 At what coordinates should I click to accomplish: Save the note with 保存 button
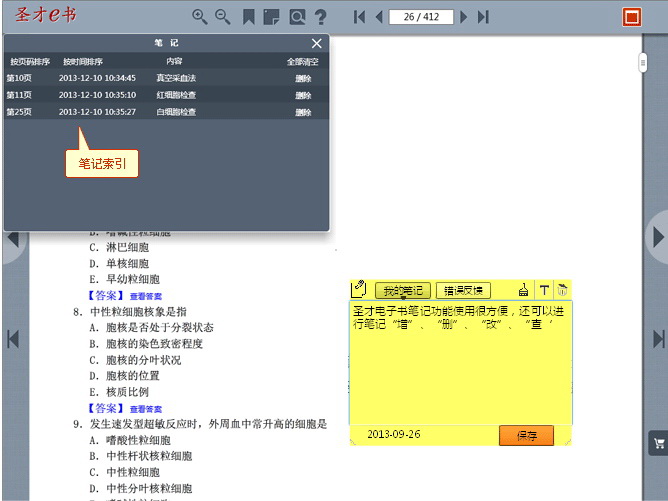tap(527, 435)
